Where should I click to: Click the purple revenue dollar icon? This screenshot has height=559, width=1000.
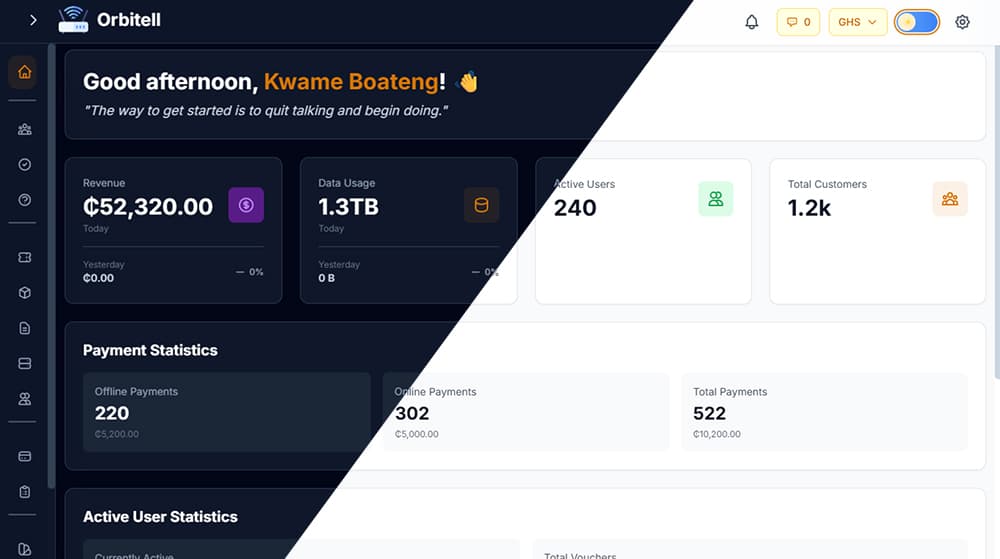246,205
